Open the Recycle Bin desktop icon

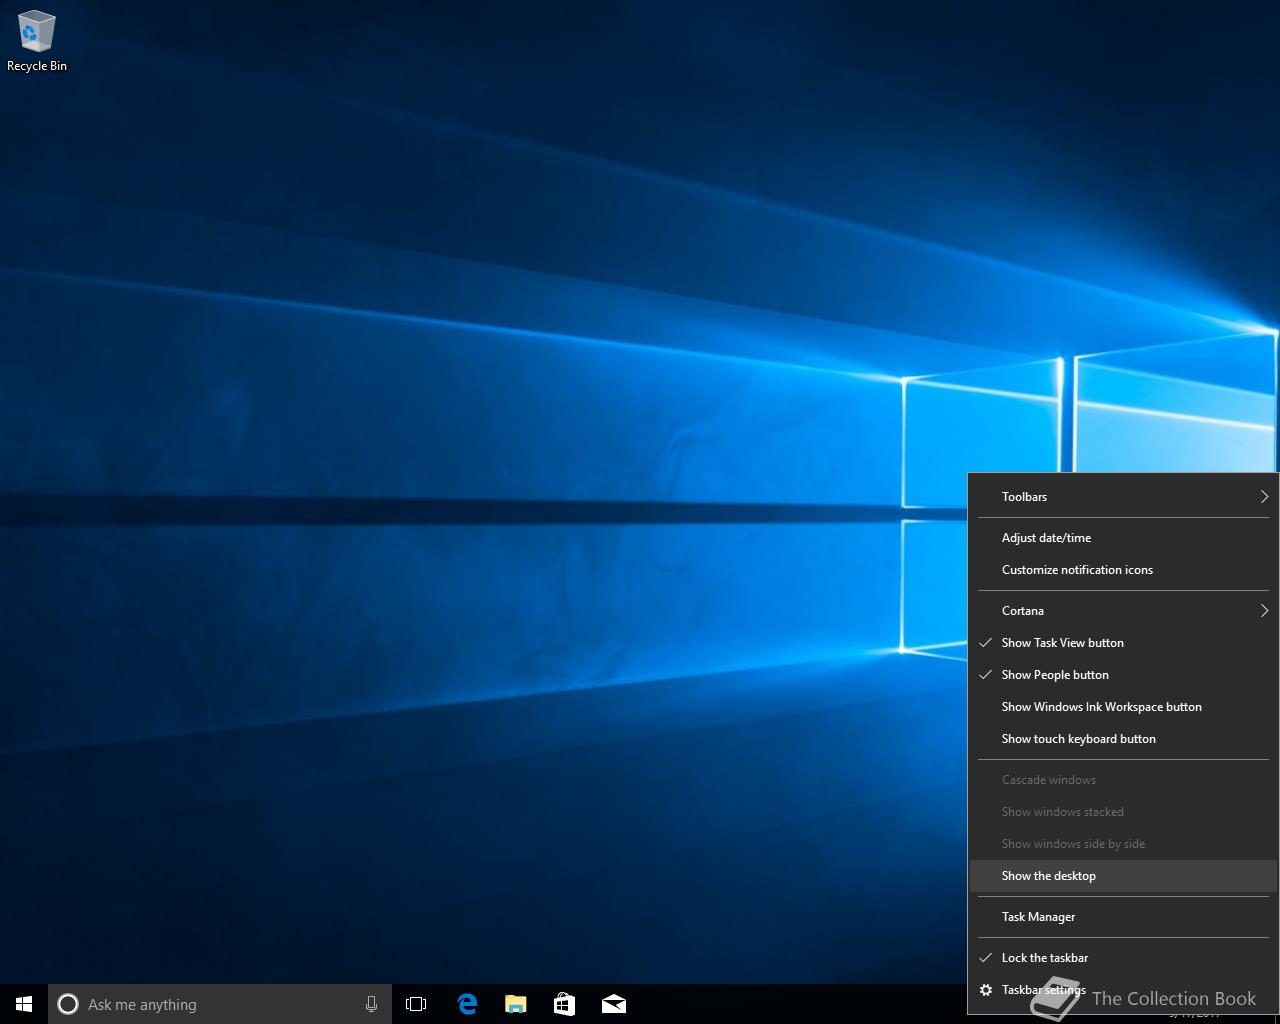[x=37, y=41]
